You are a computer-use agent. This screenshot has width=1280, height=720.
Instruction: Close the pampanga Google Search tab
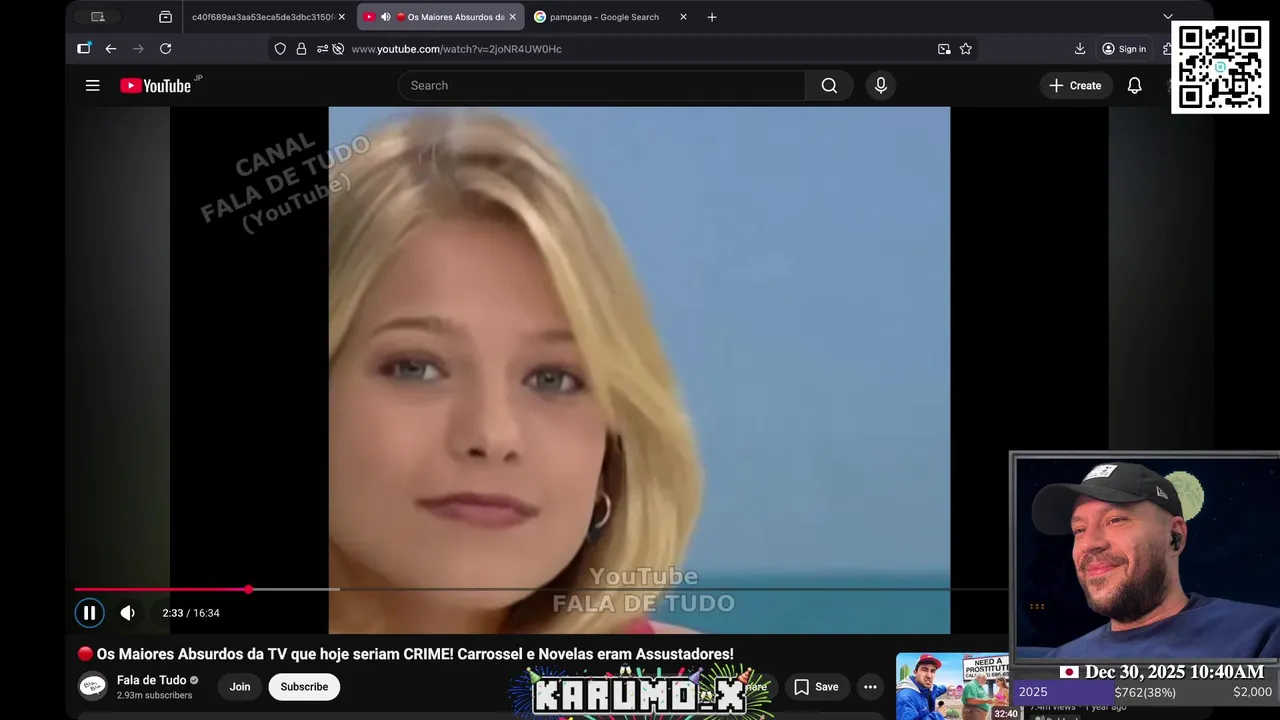[683, 17]
